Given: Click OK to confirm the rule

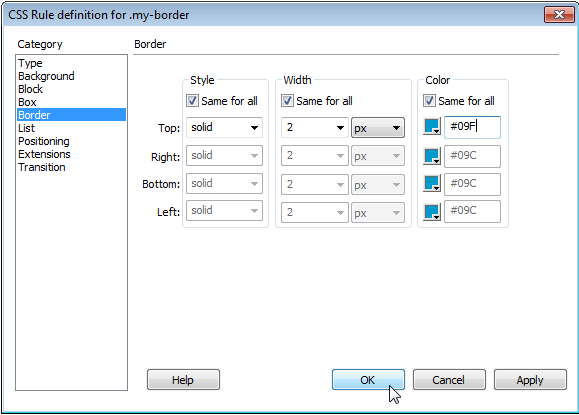Looking at the screenshot, I should [368, 380].
